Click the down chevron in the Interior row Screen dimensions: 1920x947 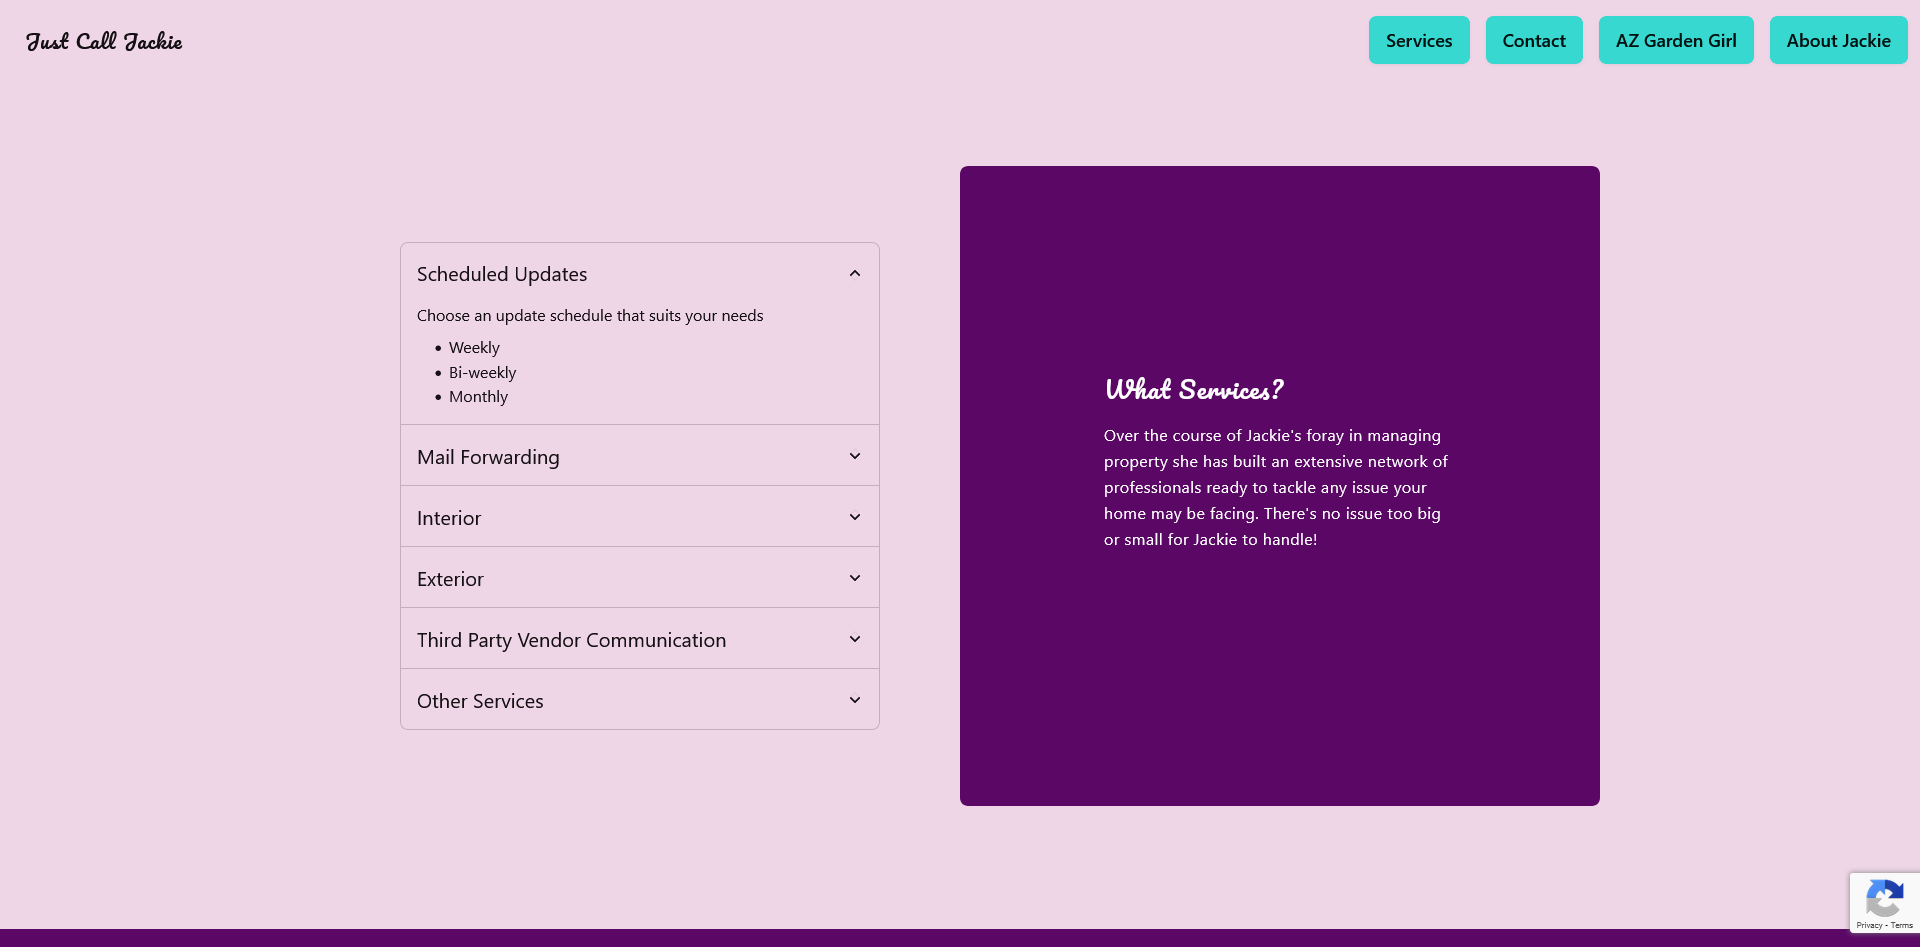coord(854,518)
